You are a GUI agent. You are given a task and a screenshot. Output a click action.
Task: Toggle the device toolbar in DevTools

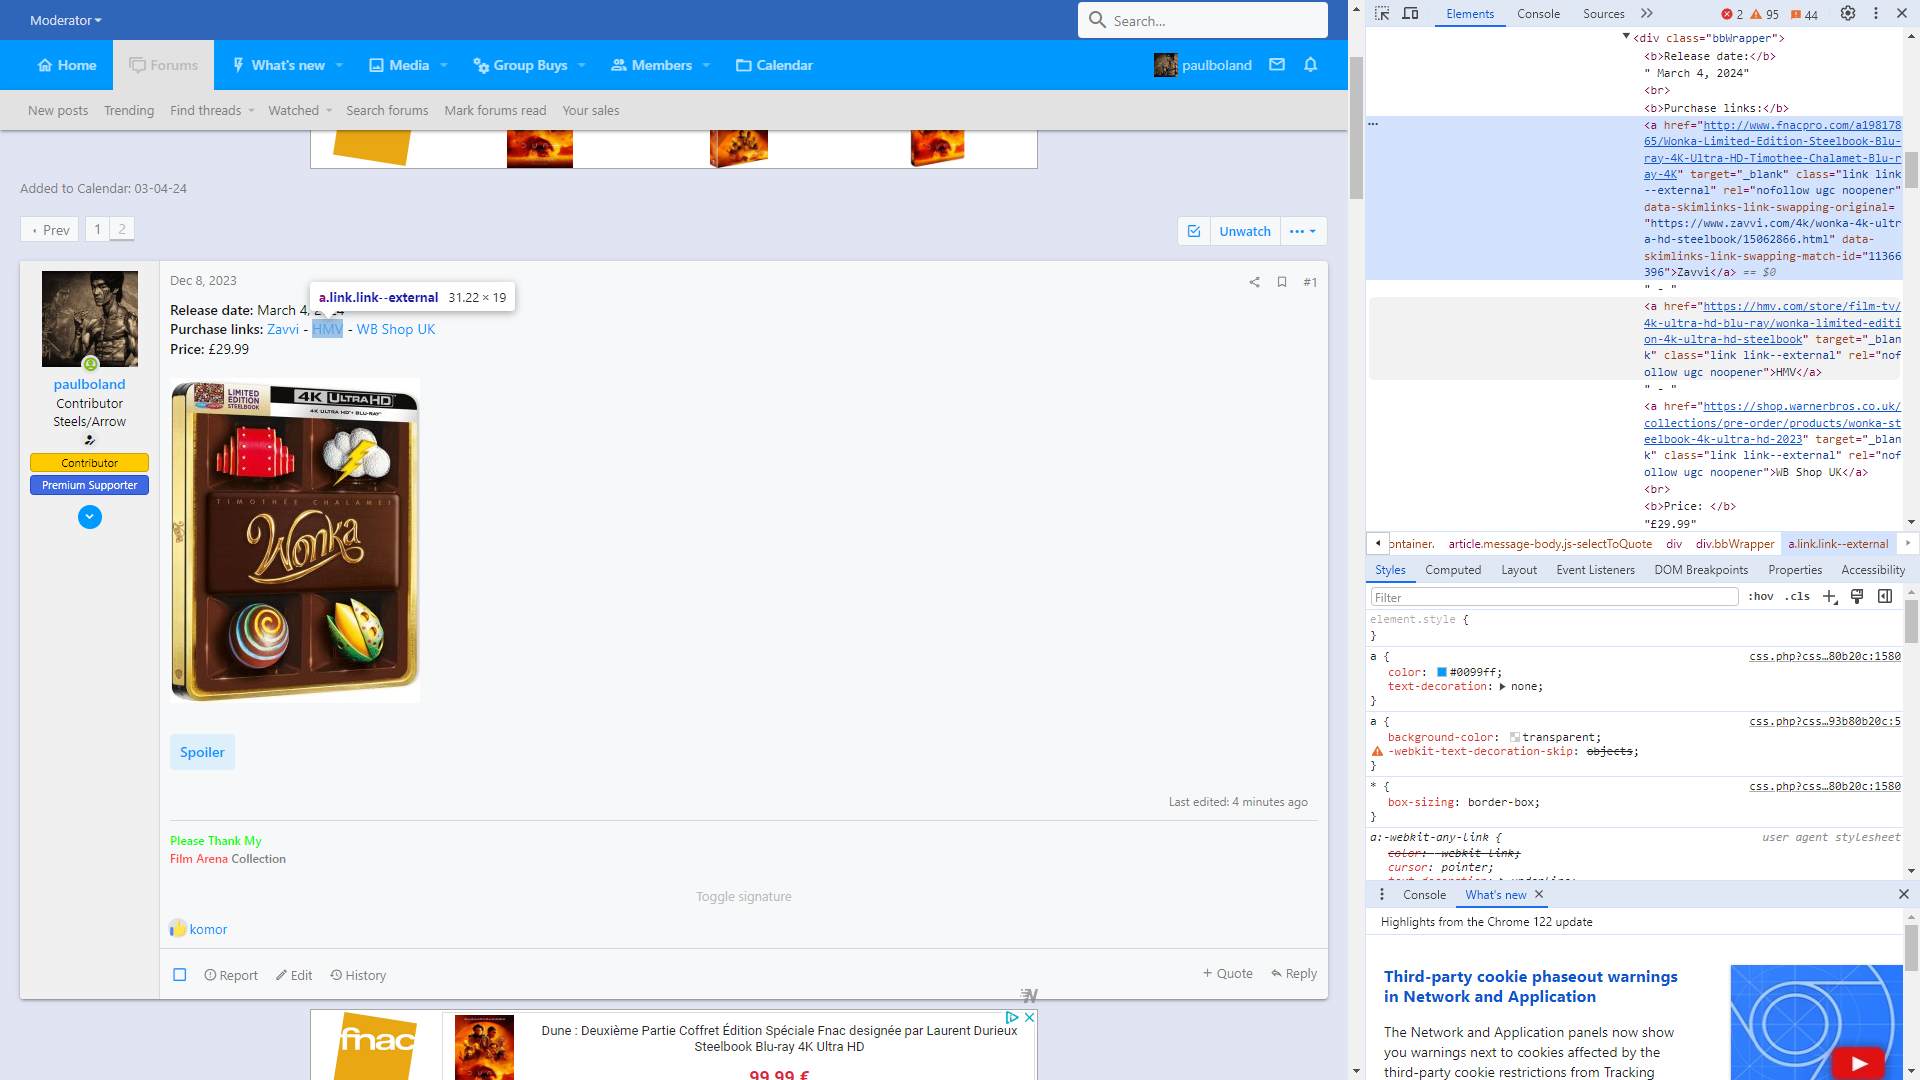tap(1410, 14)
